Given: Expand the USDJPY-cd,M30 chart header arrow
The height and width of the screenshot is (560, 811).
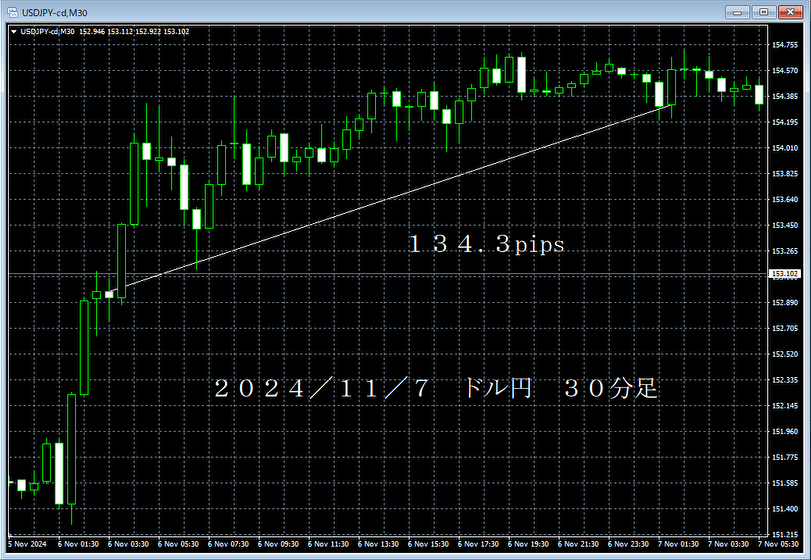Looking at the screenshot, I should [x=14, y=32].
